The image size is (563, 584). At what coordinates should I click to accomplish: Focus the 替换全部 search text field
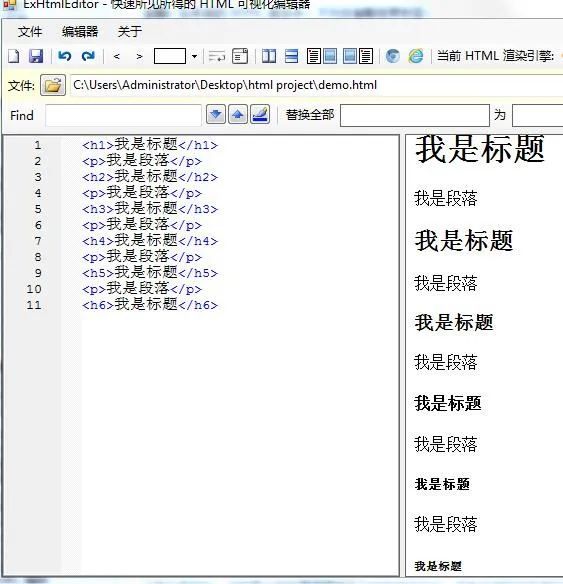(415, 115)
